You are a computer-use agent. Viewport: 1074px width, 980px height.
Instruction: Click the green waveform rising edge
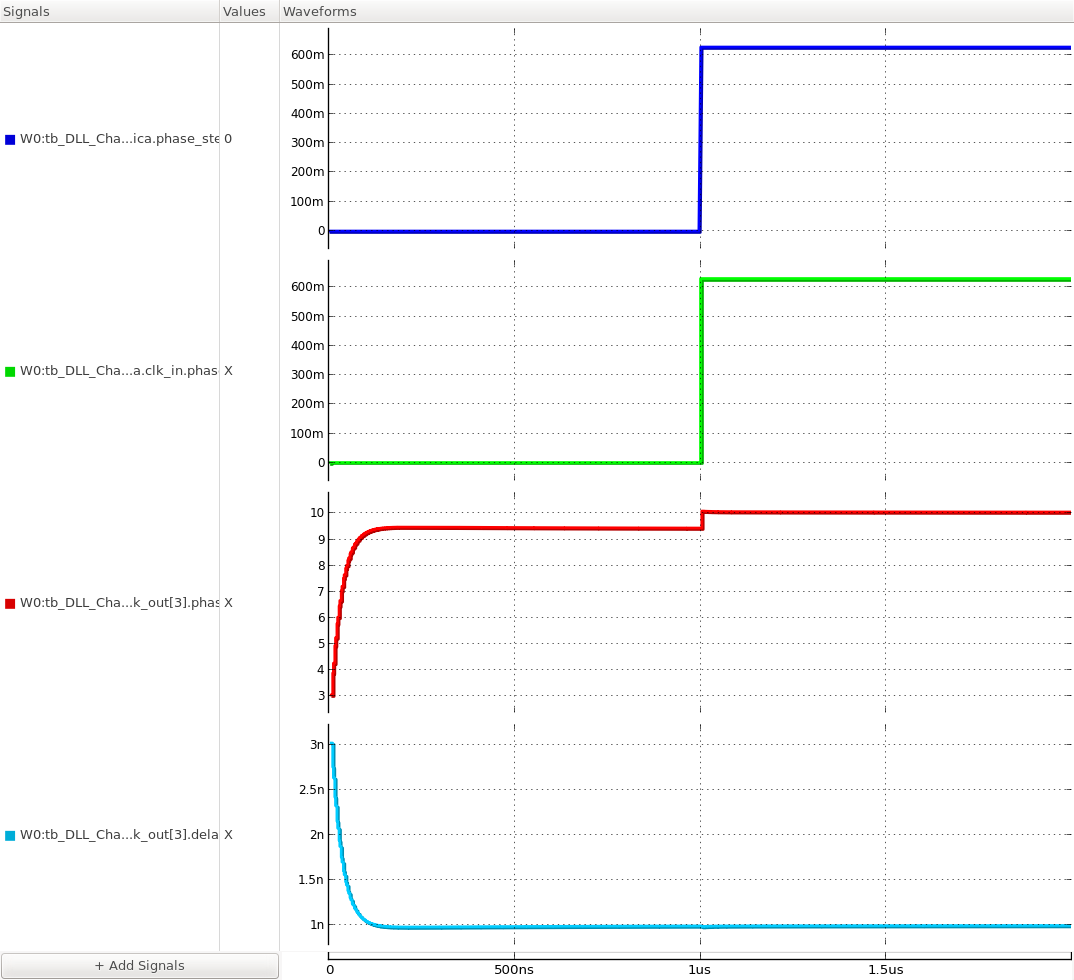[x=701, y=370]
